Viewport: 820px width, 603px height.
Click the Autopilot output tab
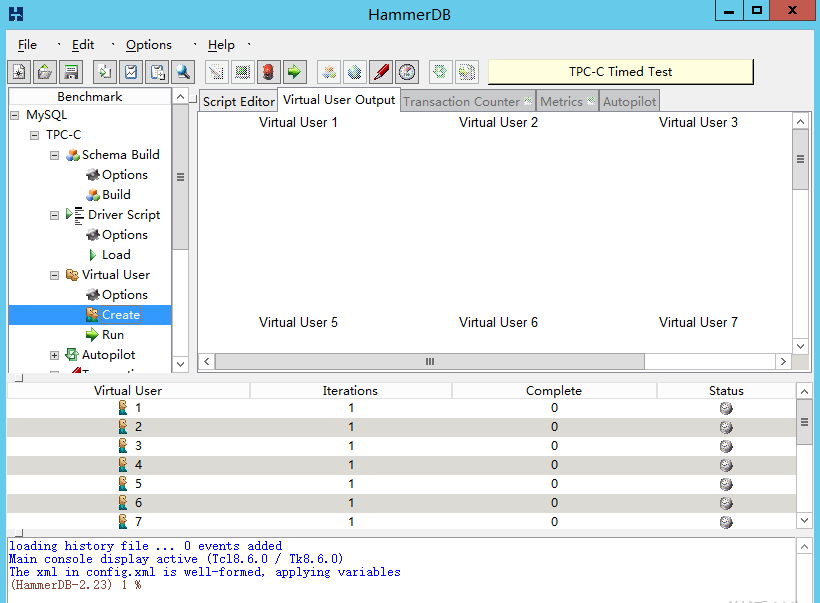point(629,101)
